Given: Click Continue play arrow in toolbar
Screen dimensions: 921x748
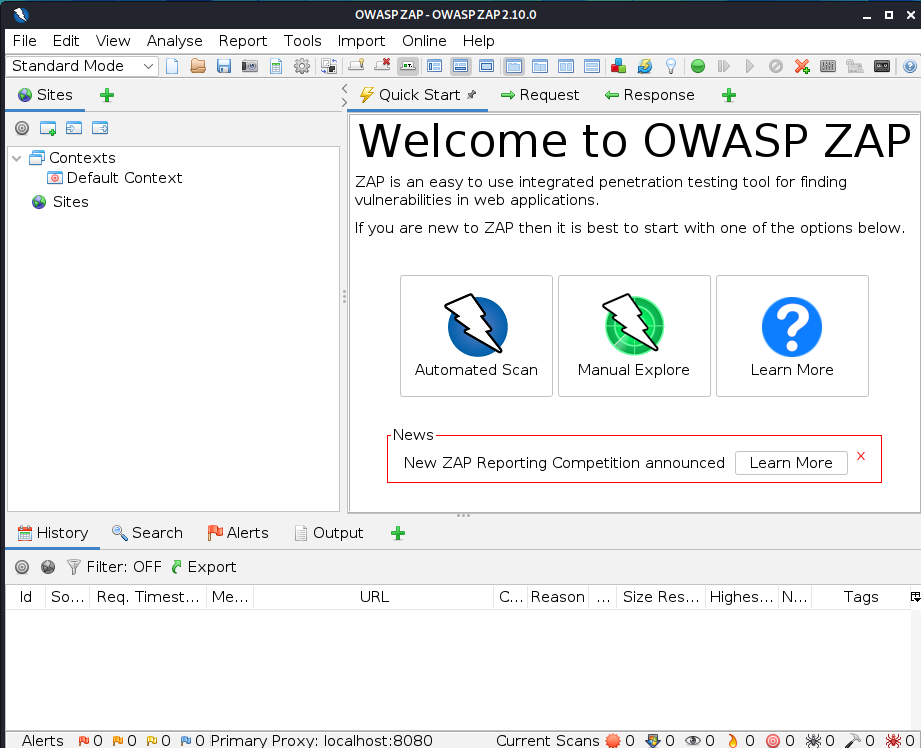Looking at the screenshot, I should pyautogui.click(x=749, y=66).
